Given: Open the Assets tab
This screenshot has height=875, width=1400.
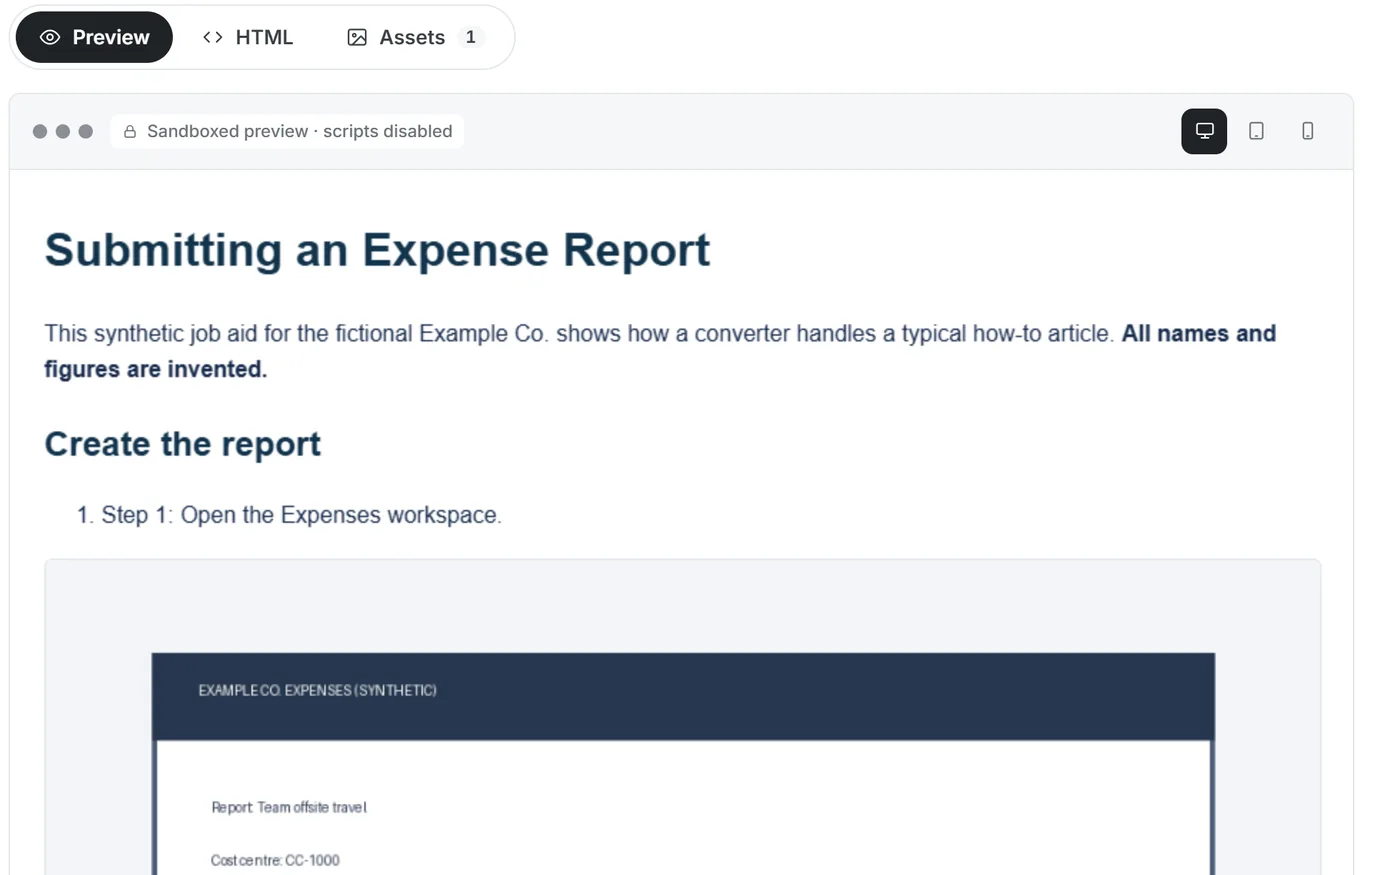Looking at the screenshot, I should coord(415,37).
